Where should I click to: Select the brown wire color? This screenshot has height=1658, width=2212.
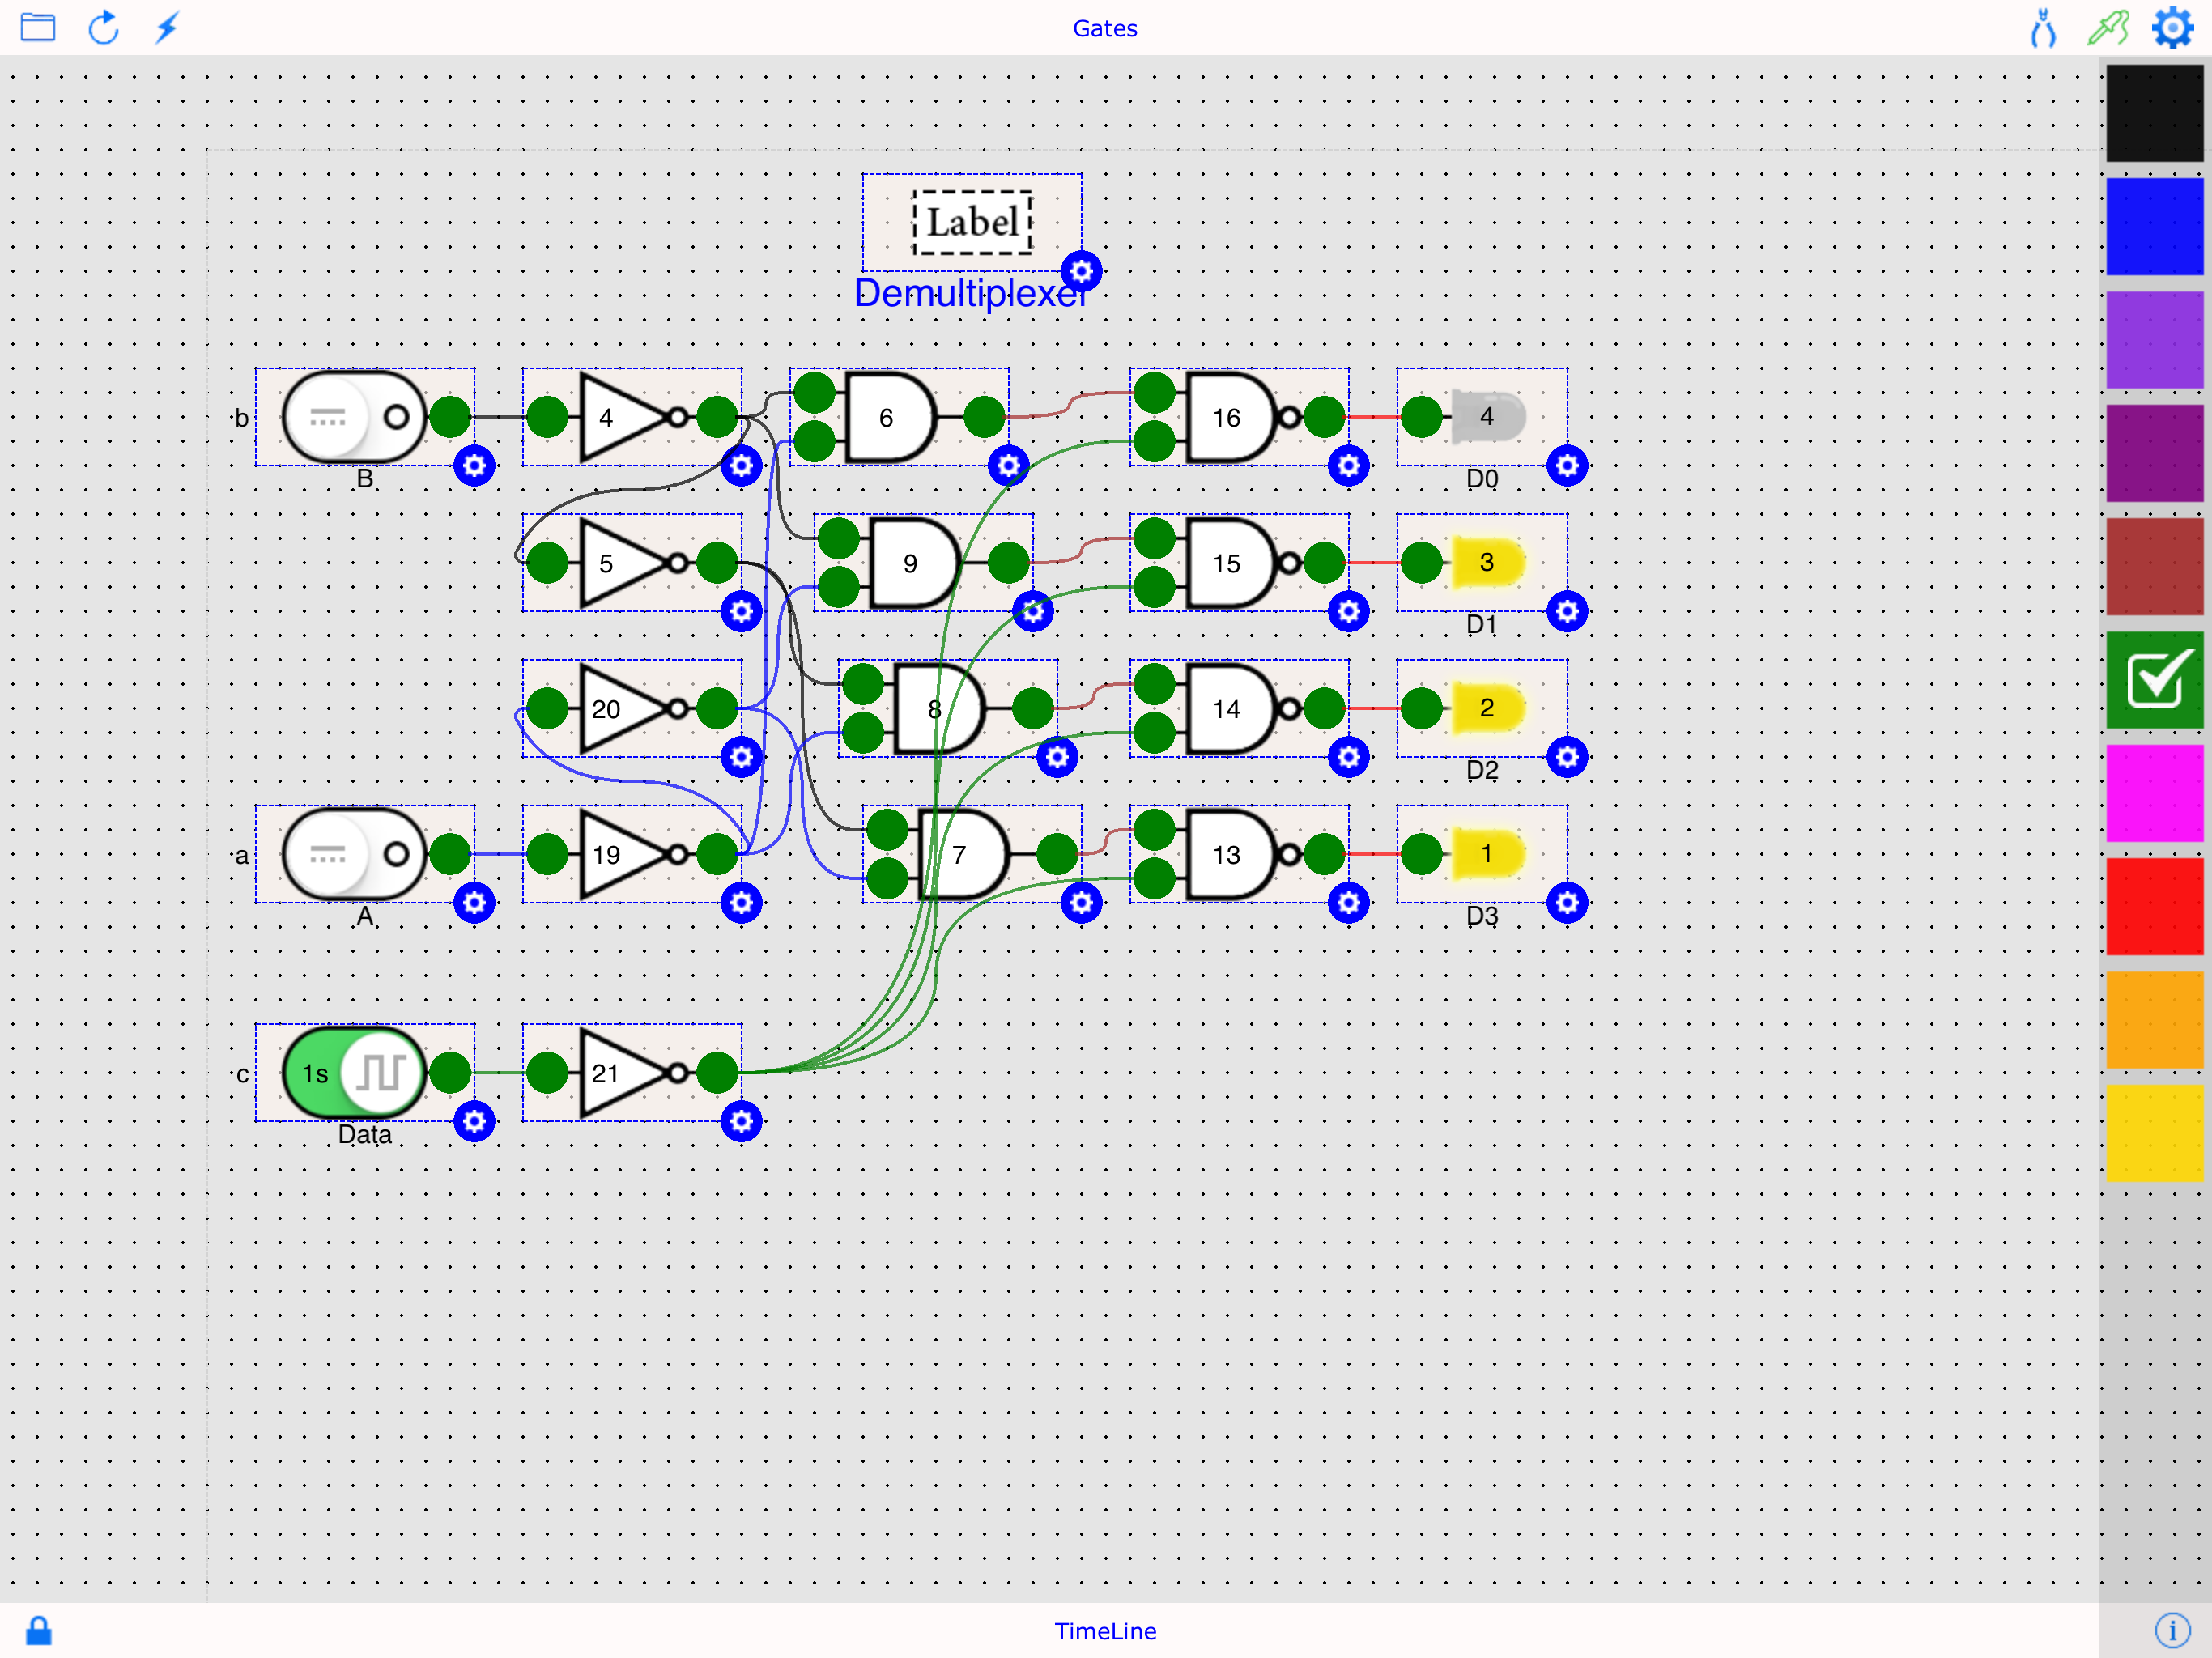click(2154, 566)
